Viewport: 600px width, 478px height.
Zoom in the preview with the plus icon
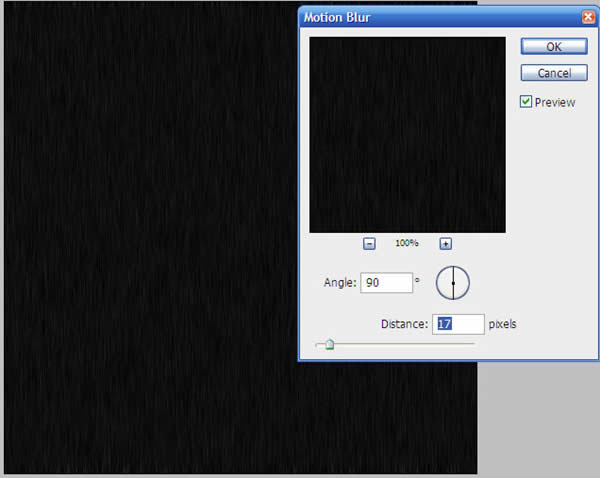click(445, 244)
